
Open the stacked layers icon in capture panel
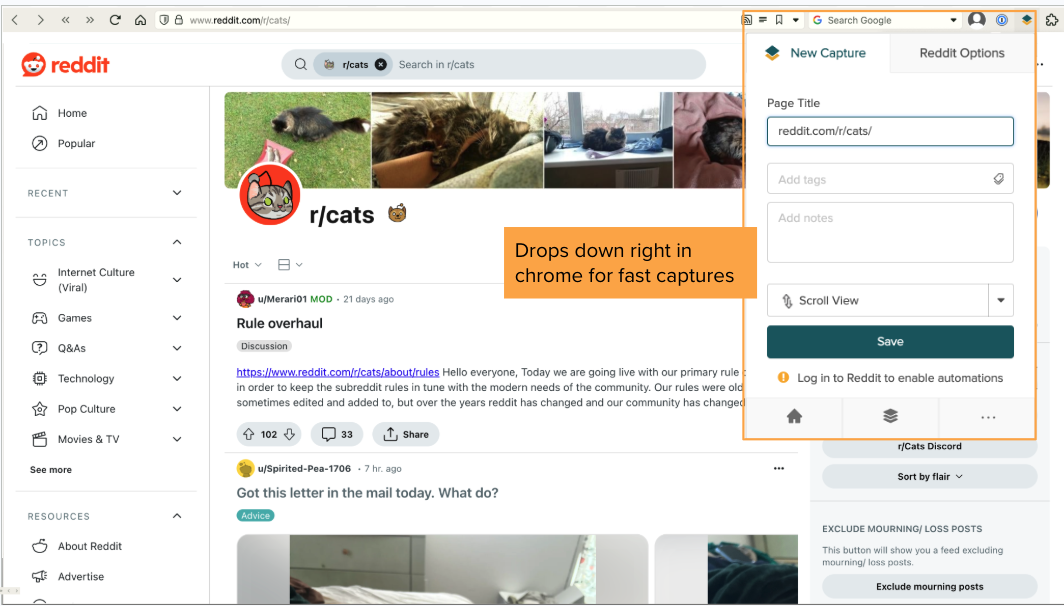click(x=890, y=417)
